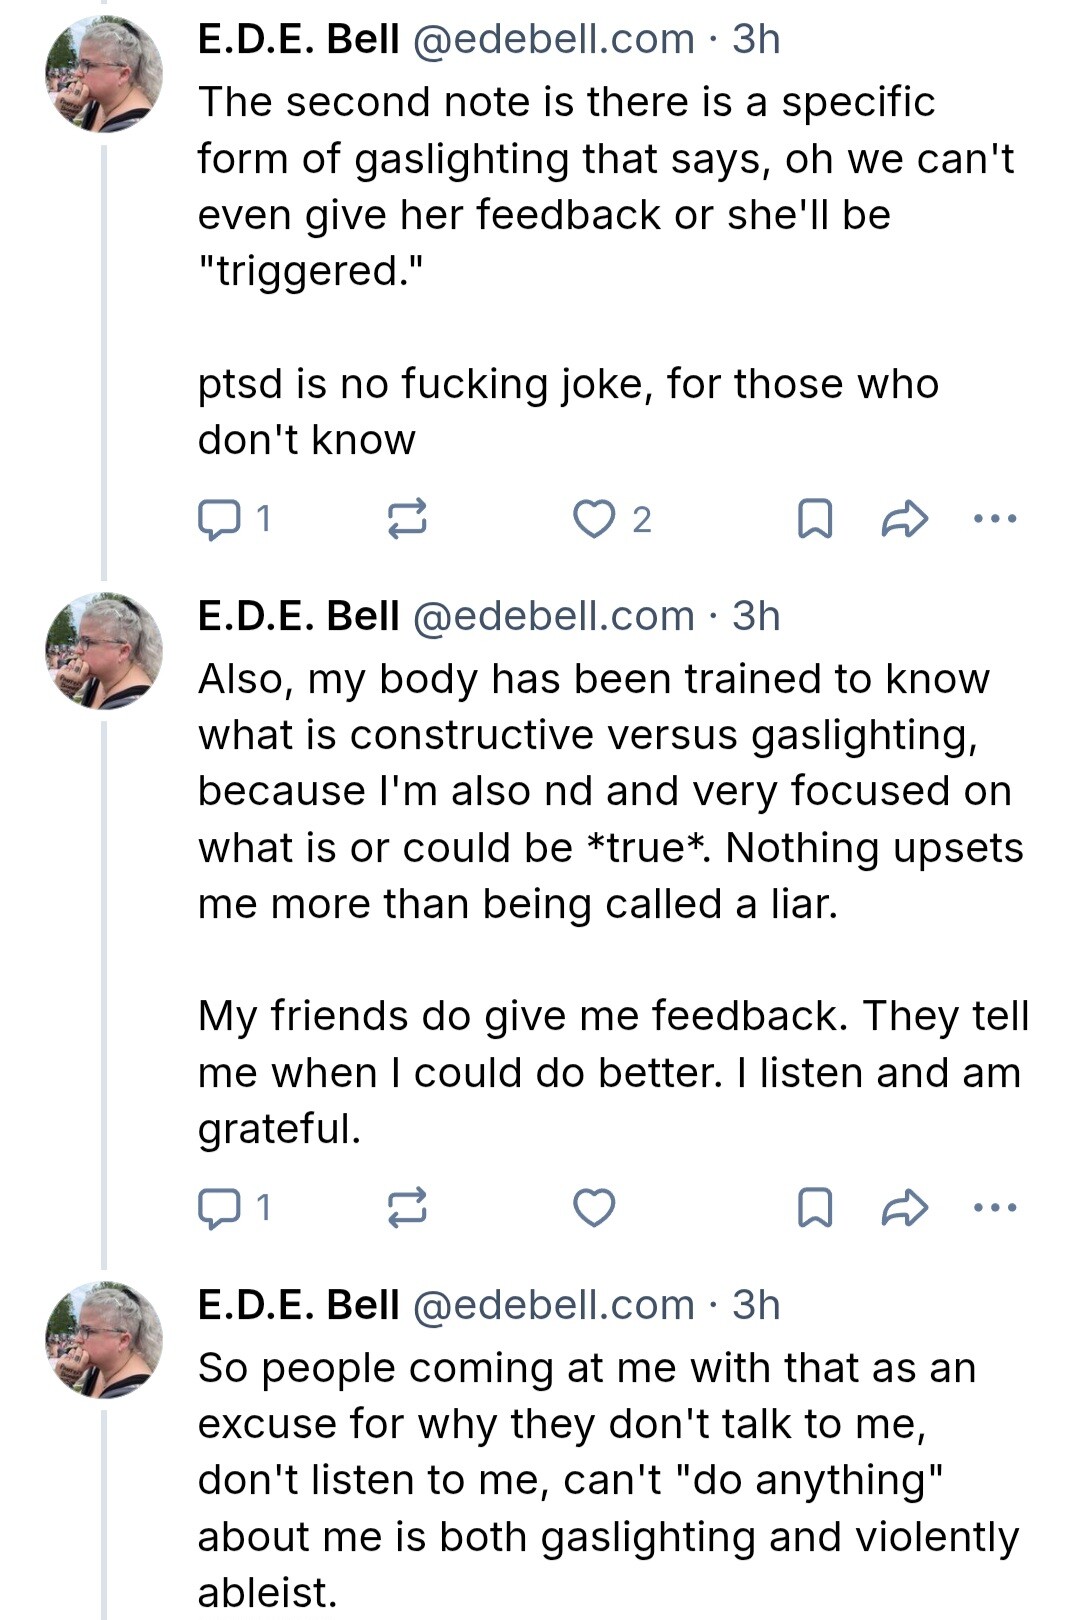Open E.D.E. Bell avatar on first post
This screenshot has height=1620, width=1080.
[104, 74]
